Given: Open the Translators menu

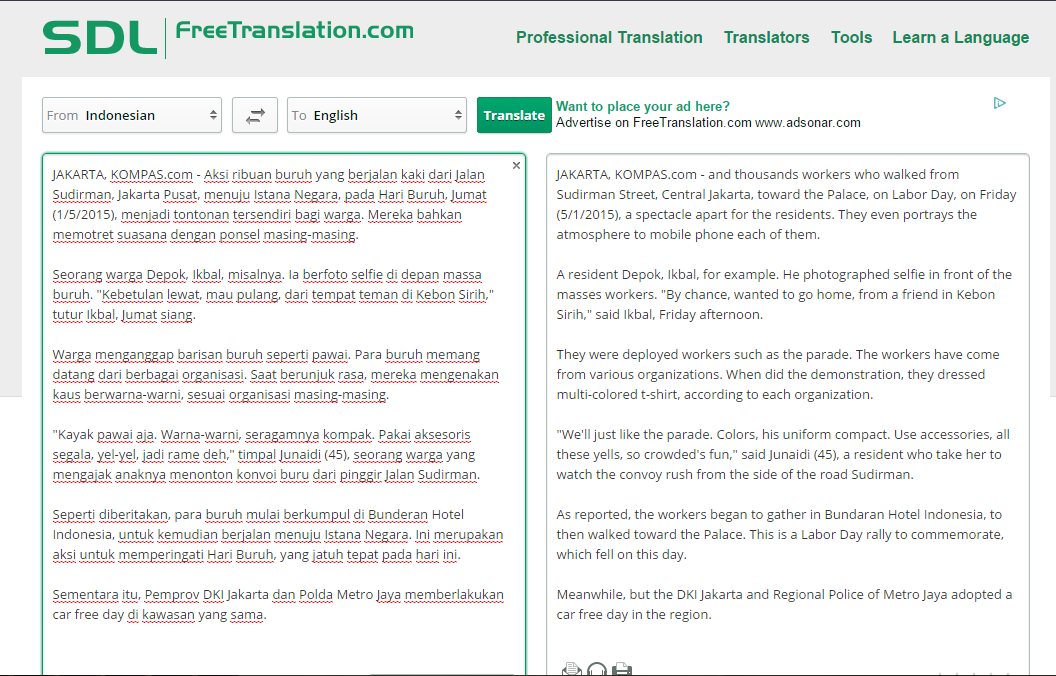Looking at the screenshot, I should click(766, 38).
